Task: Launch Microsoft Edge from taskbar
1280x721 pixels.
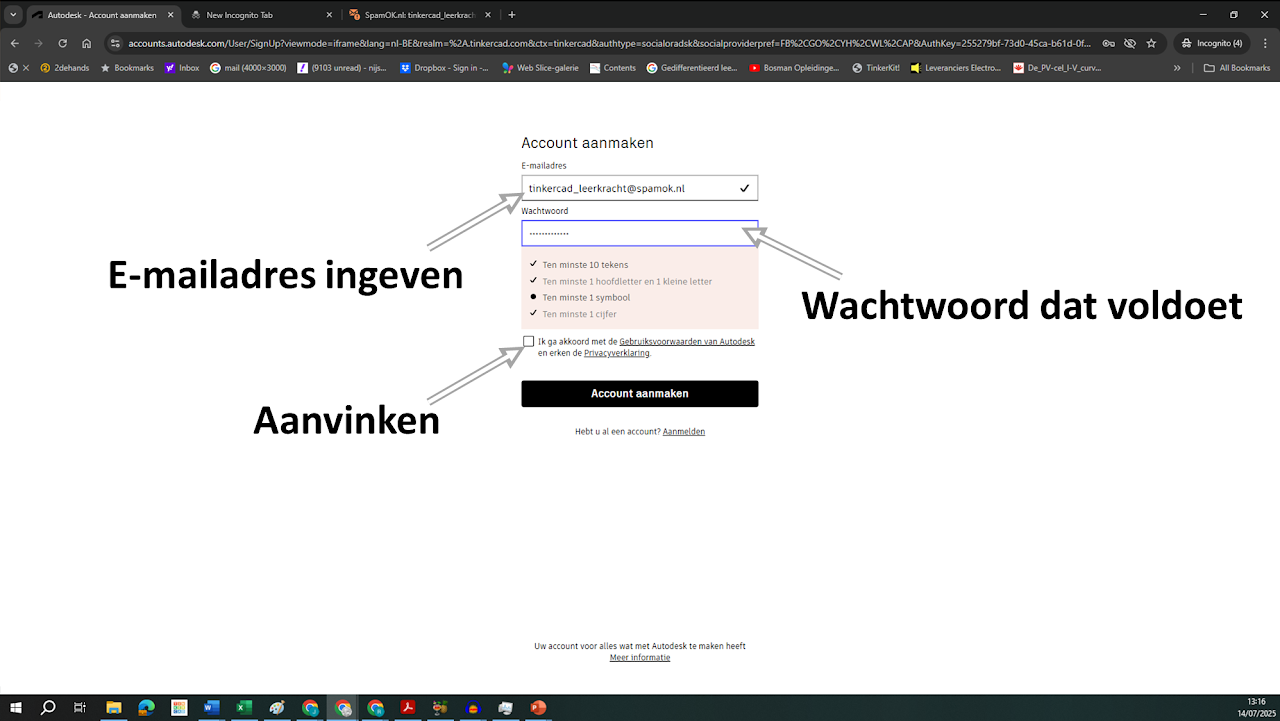Action: point(146,707)
